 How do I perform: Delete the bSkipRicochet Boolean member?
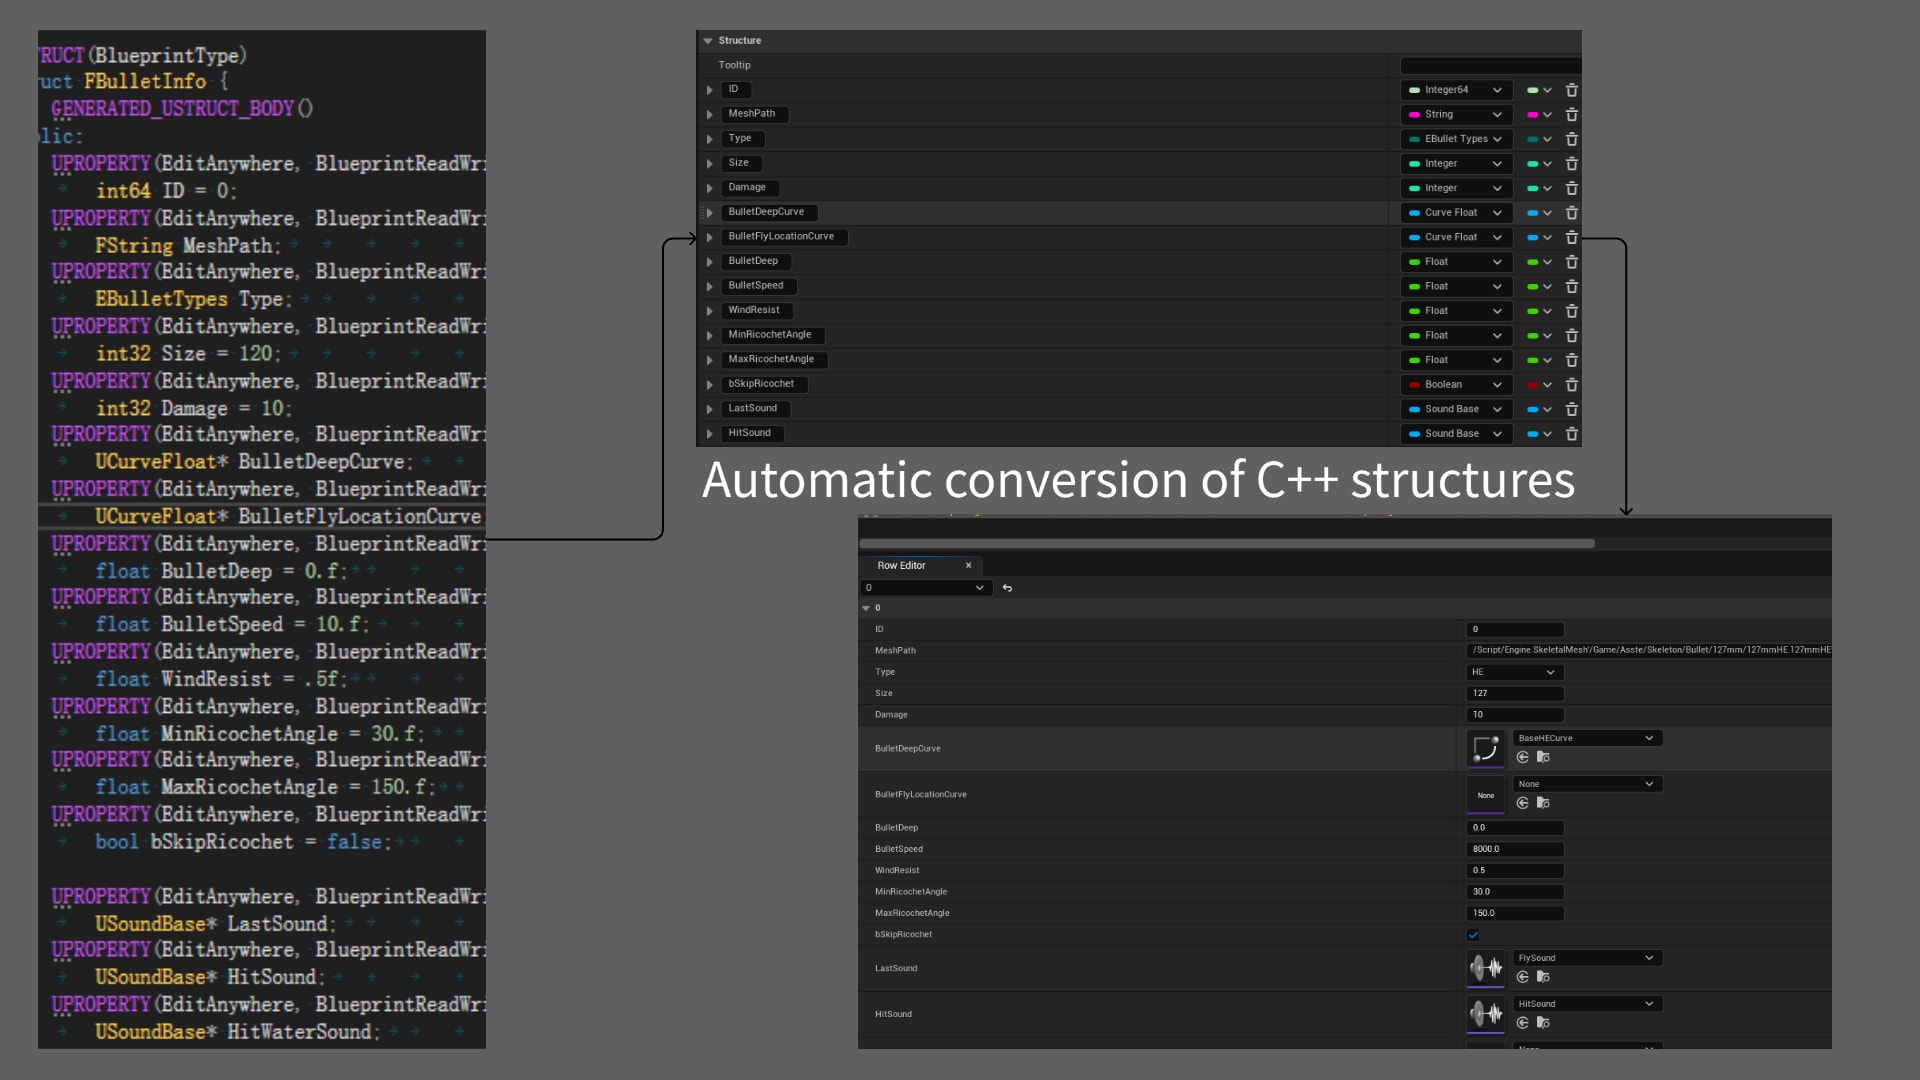tap(1572, 385)
